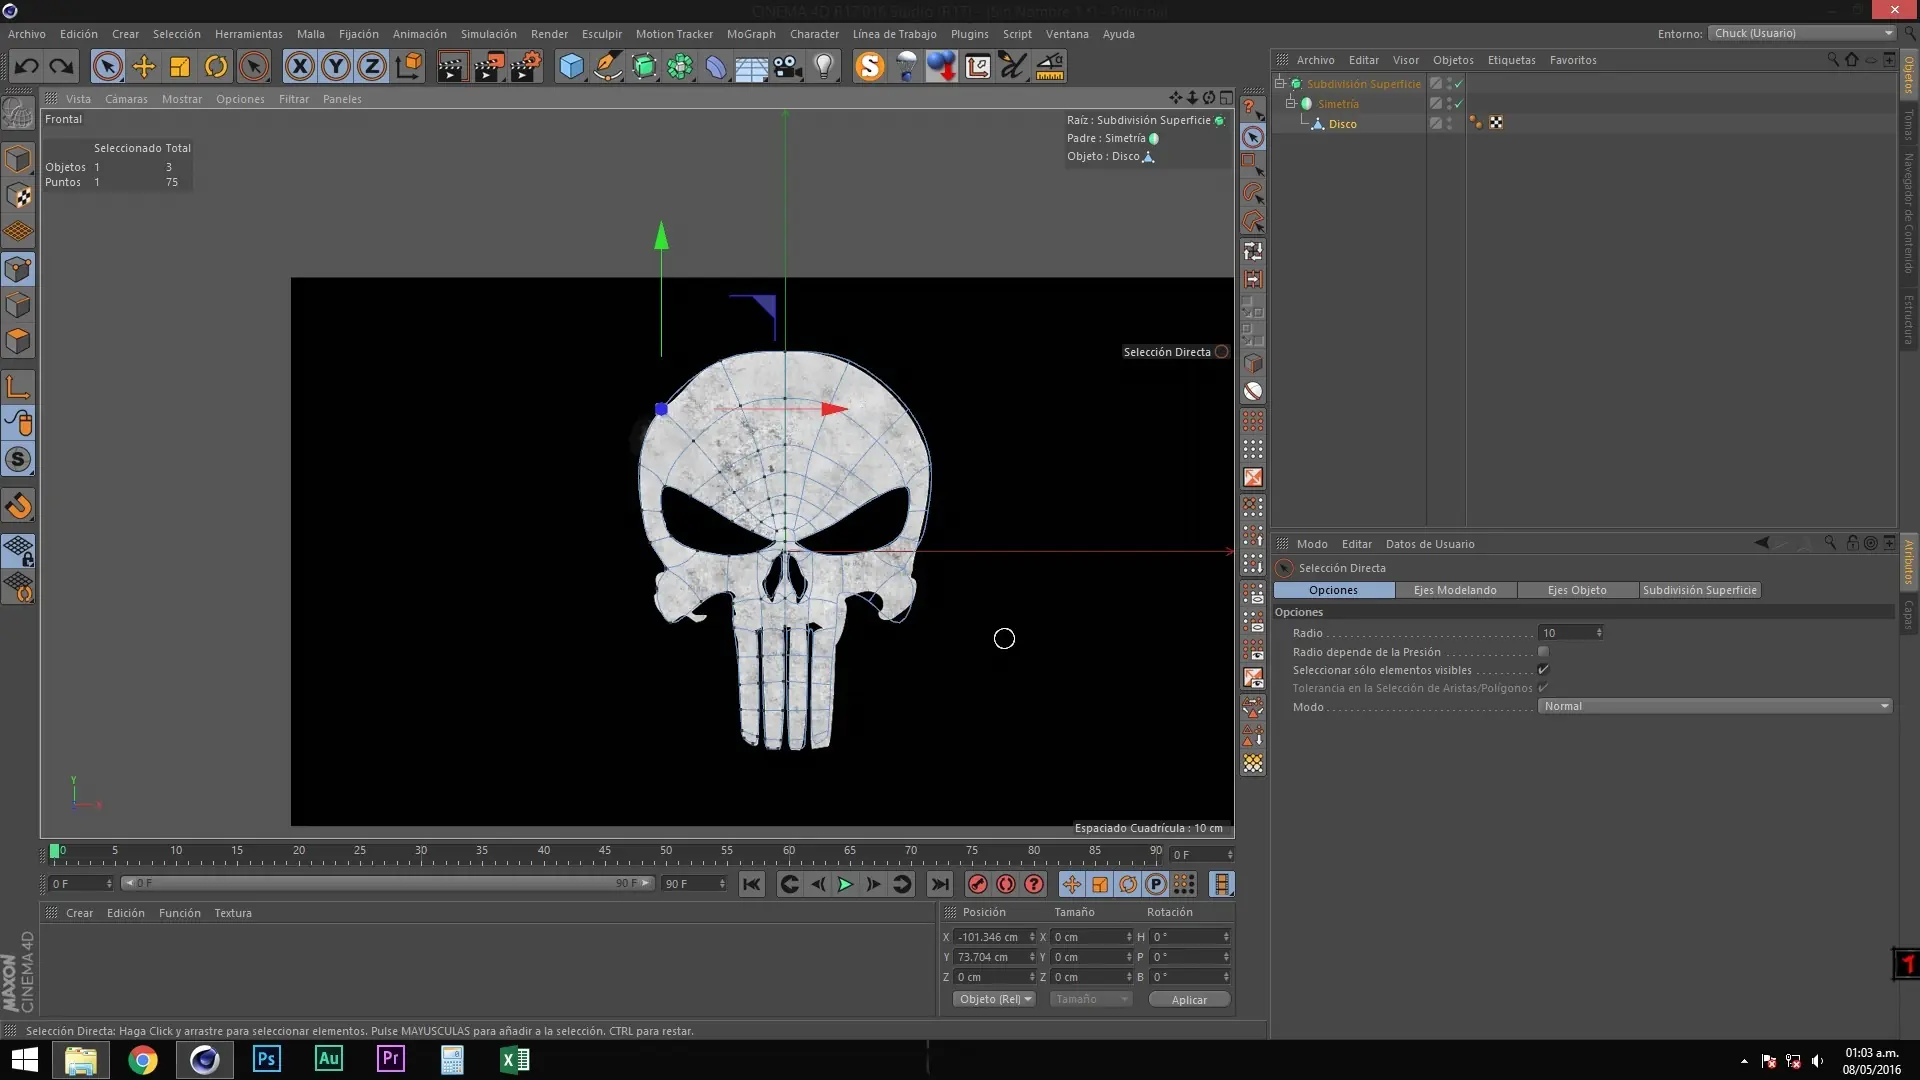Click the timeline preview range slider
Image resolution: width=1920 pixels, height=1080 pixels.
387,883
